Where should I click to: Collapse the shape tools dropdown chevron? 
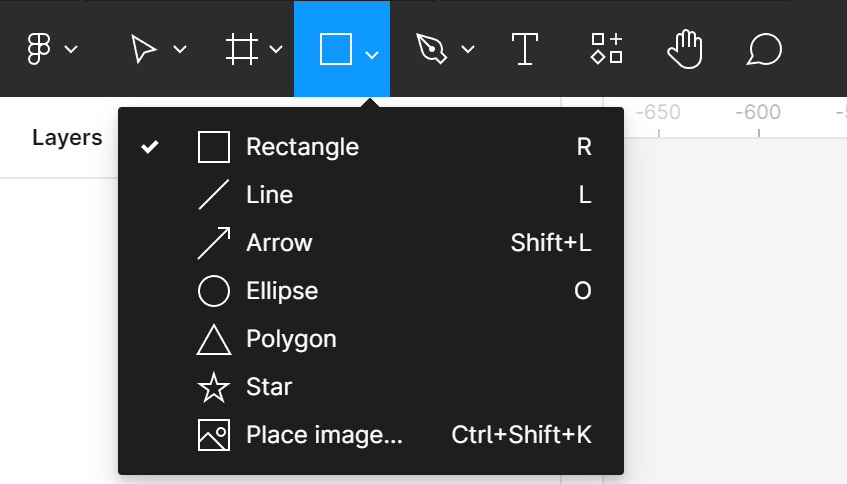[372, 52]
